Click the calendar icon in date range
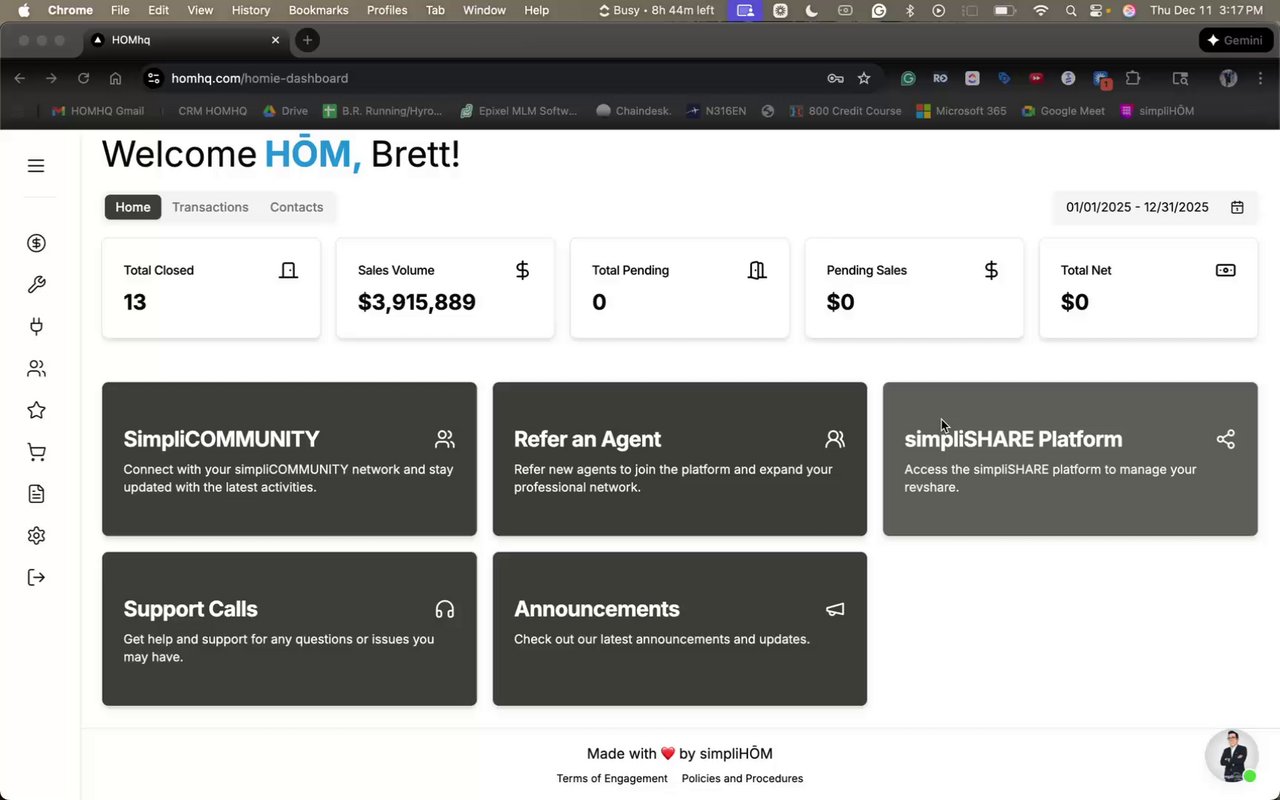 click(x=1237, y=207)
